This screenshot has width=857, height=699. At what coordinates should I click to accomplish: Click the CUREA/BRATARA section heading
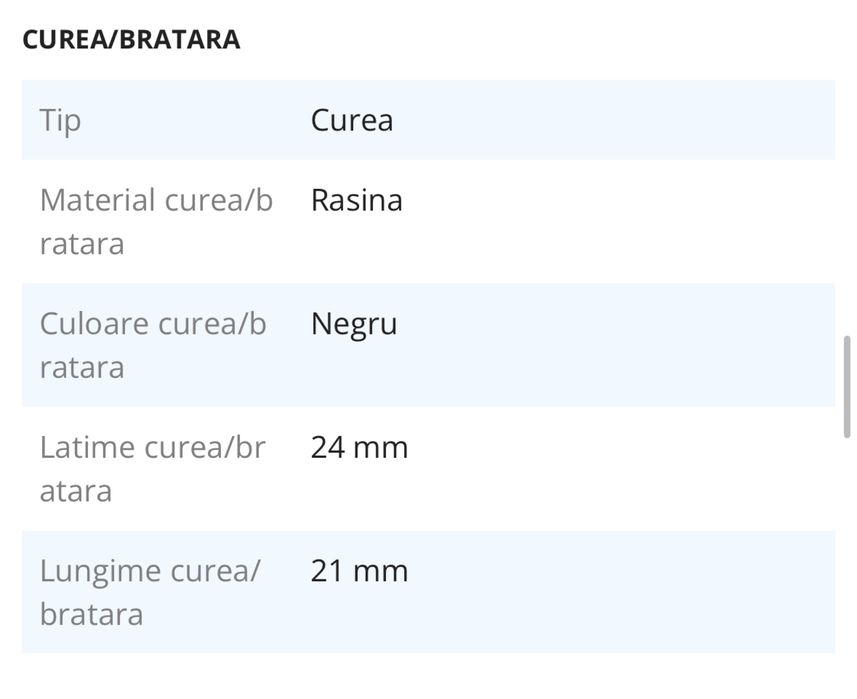tap(131, 40)
